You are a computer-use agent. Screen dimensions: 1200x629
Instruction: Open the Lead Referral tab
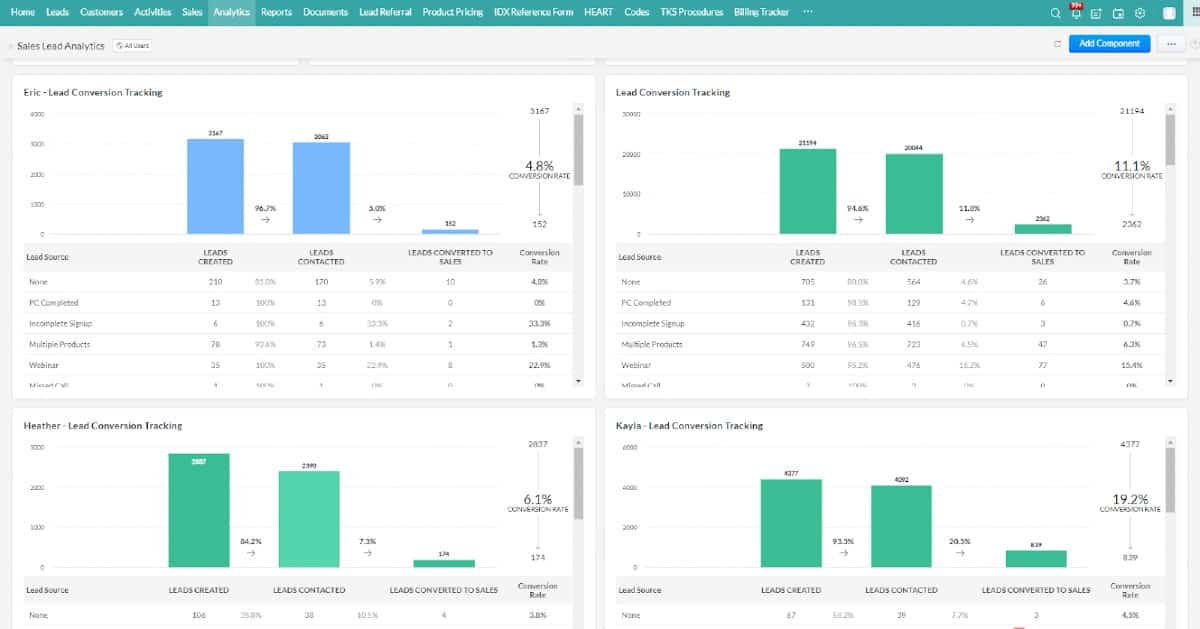point(385,12)
